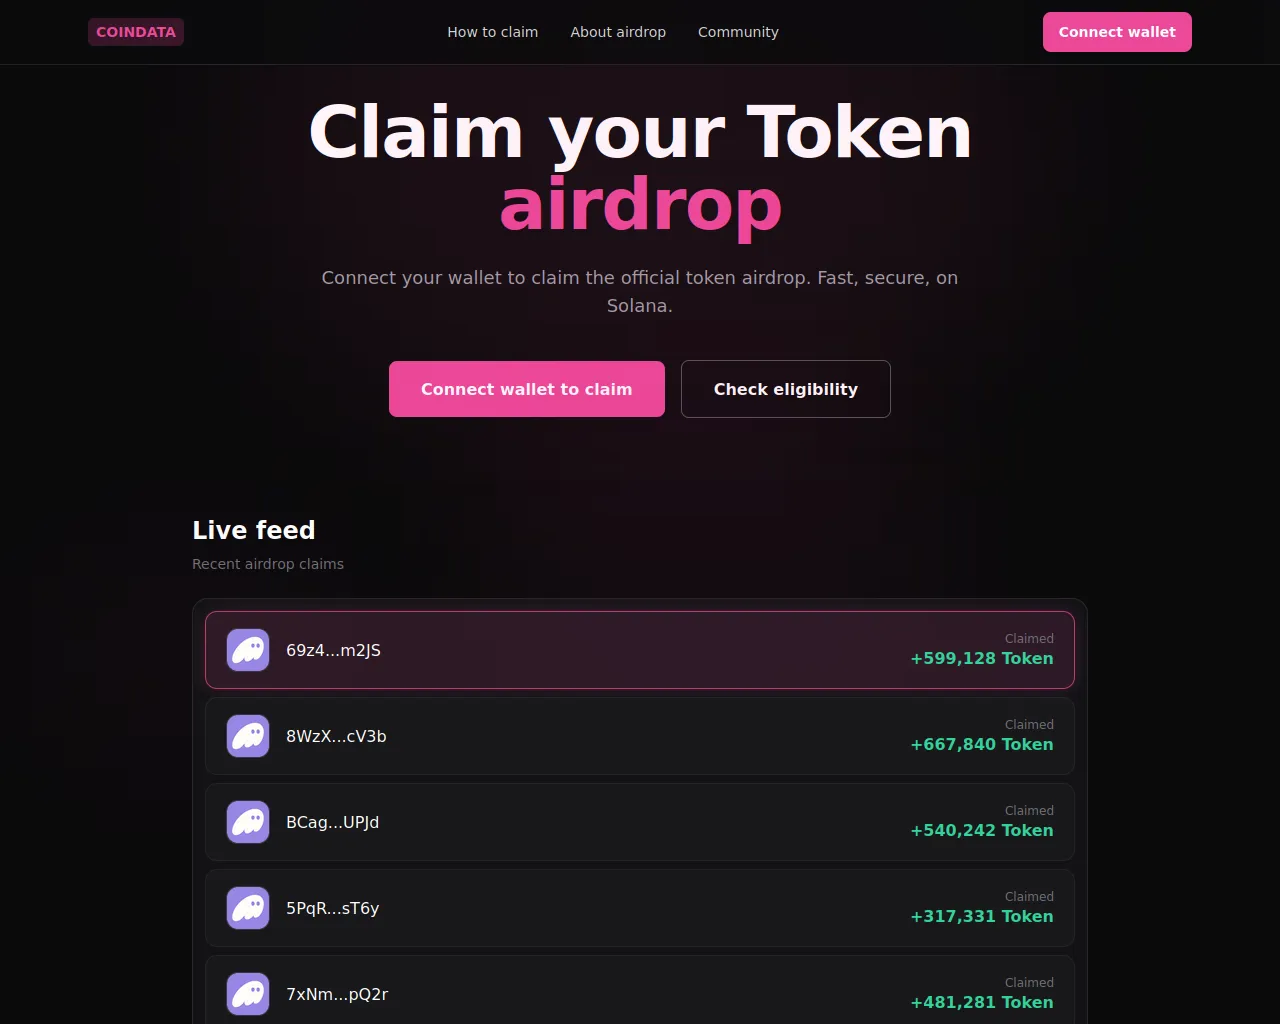Click the ghost wallet icon beside 8WzX...cV3b
This screenshot has height=1024, width=1280.
pyautogui.click(x=248, y=736)
